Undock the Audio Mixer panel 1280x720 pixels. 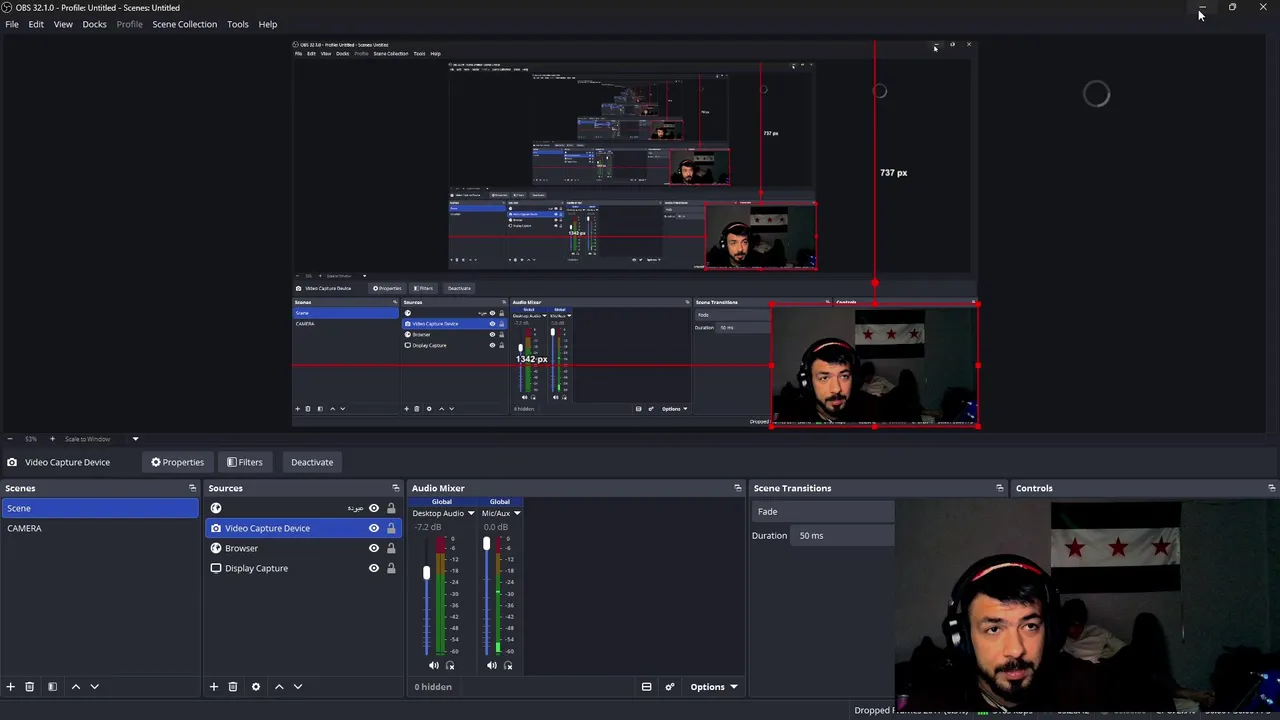738,488
